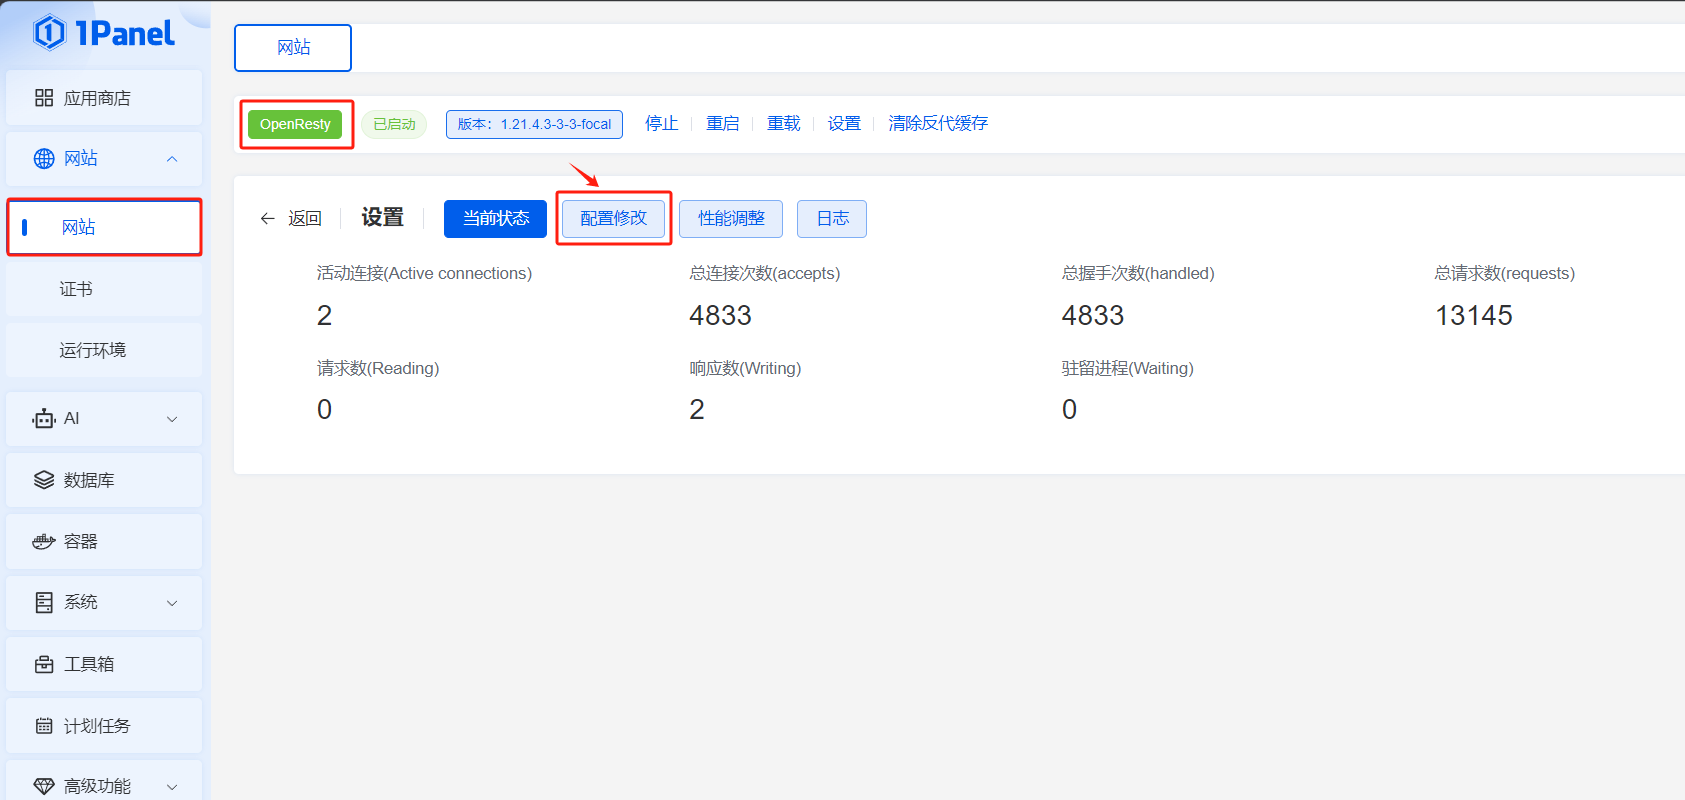Screen dimensions: 1685x800
Task: Click the Docker whale icon for 容器
Action: tap(44, 542)
